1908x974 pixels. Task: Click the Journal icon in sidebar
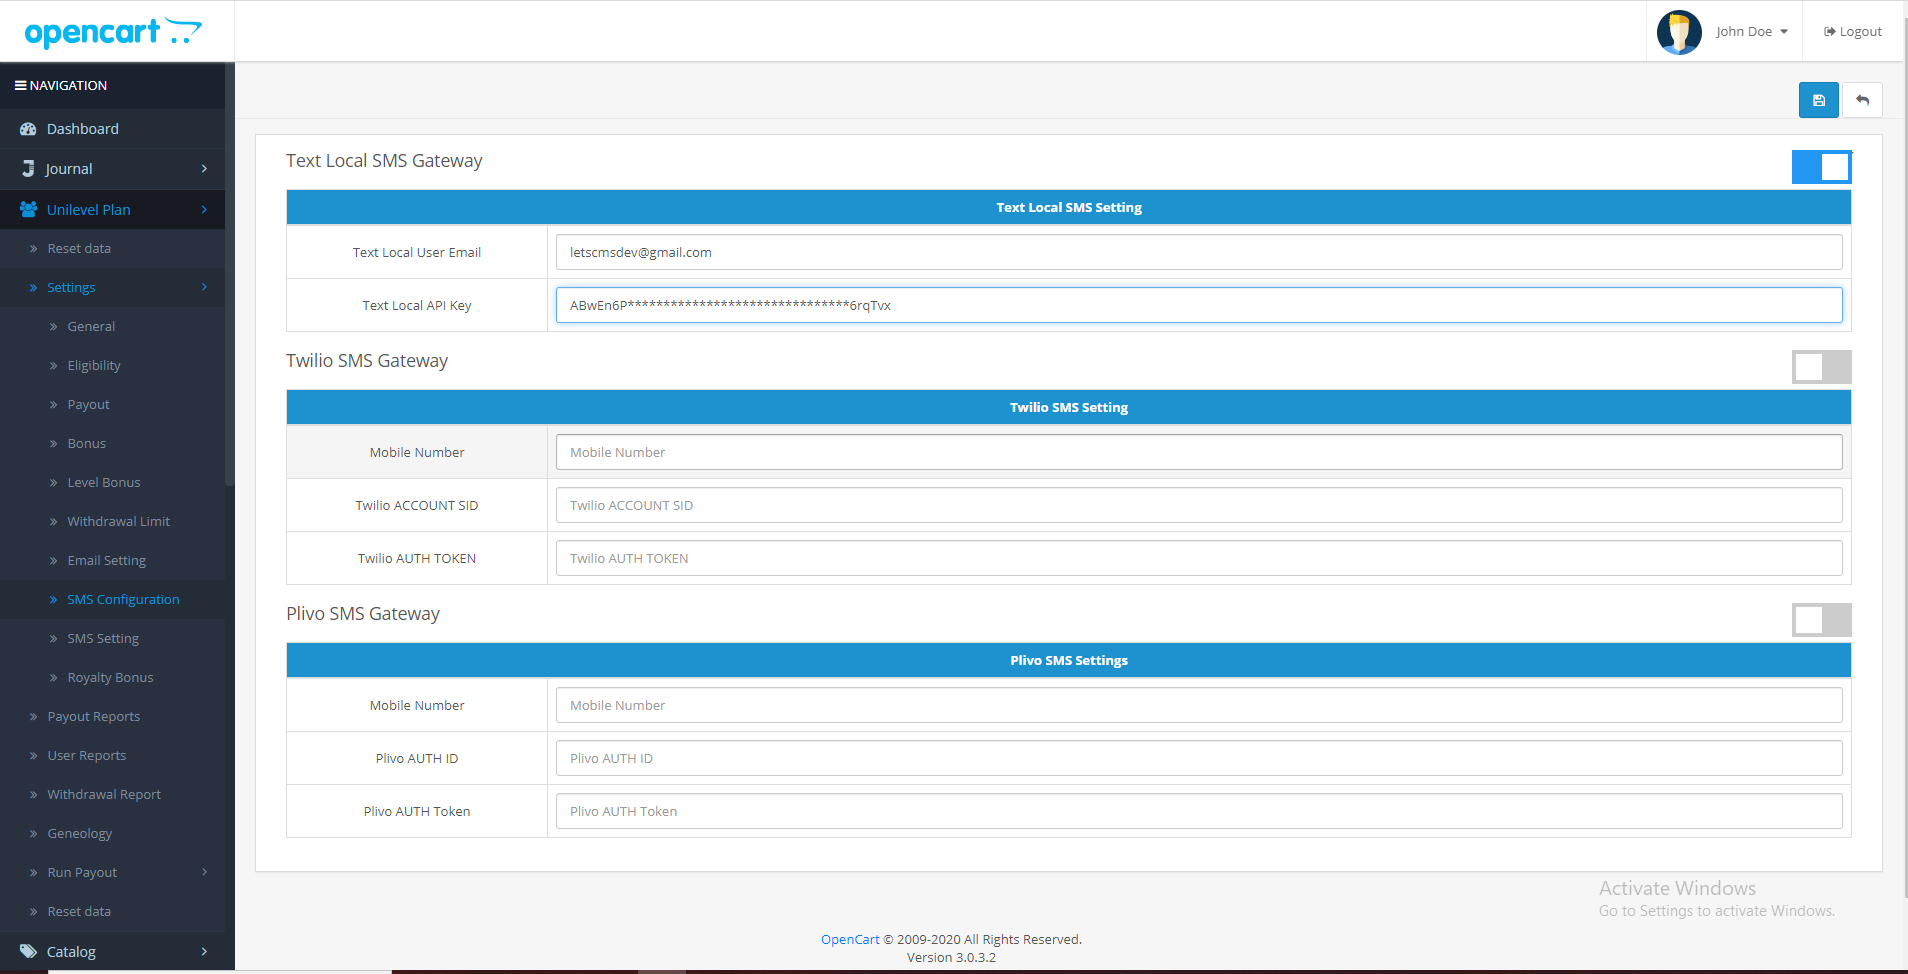[x=28, y=169]
